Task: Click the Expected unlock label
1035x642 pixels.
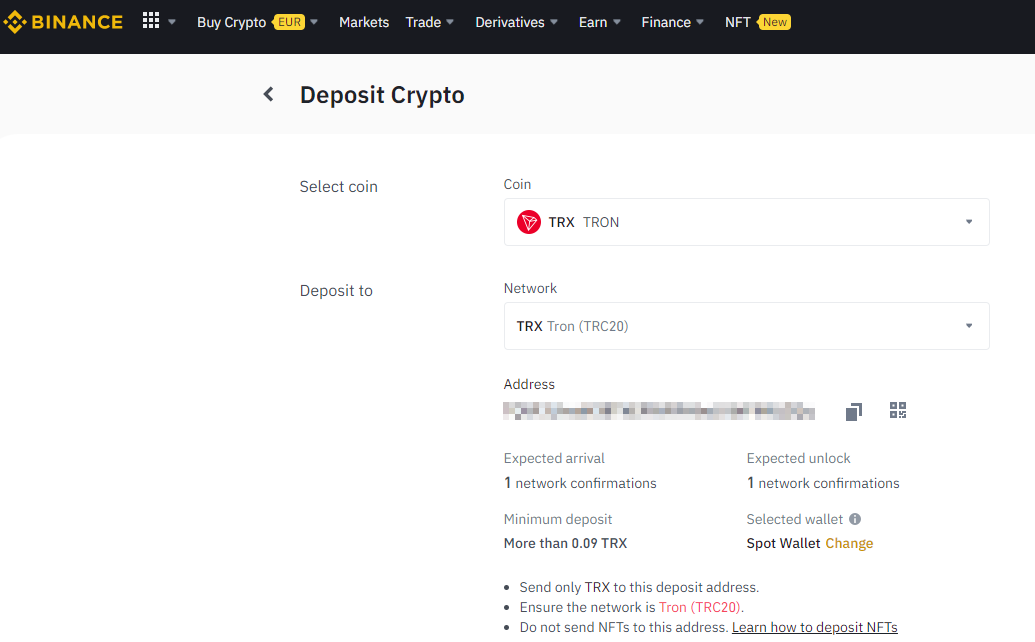Action: (x=798, y=458)
